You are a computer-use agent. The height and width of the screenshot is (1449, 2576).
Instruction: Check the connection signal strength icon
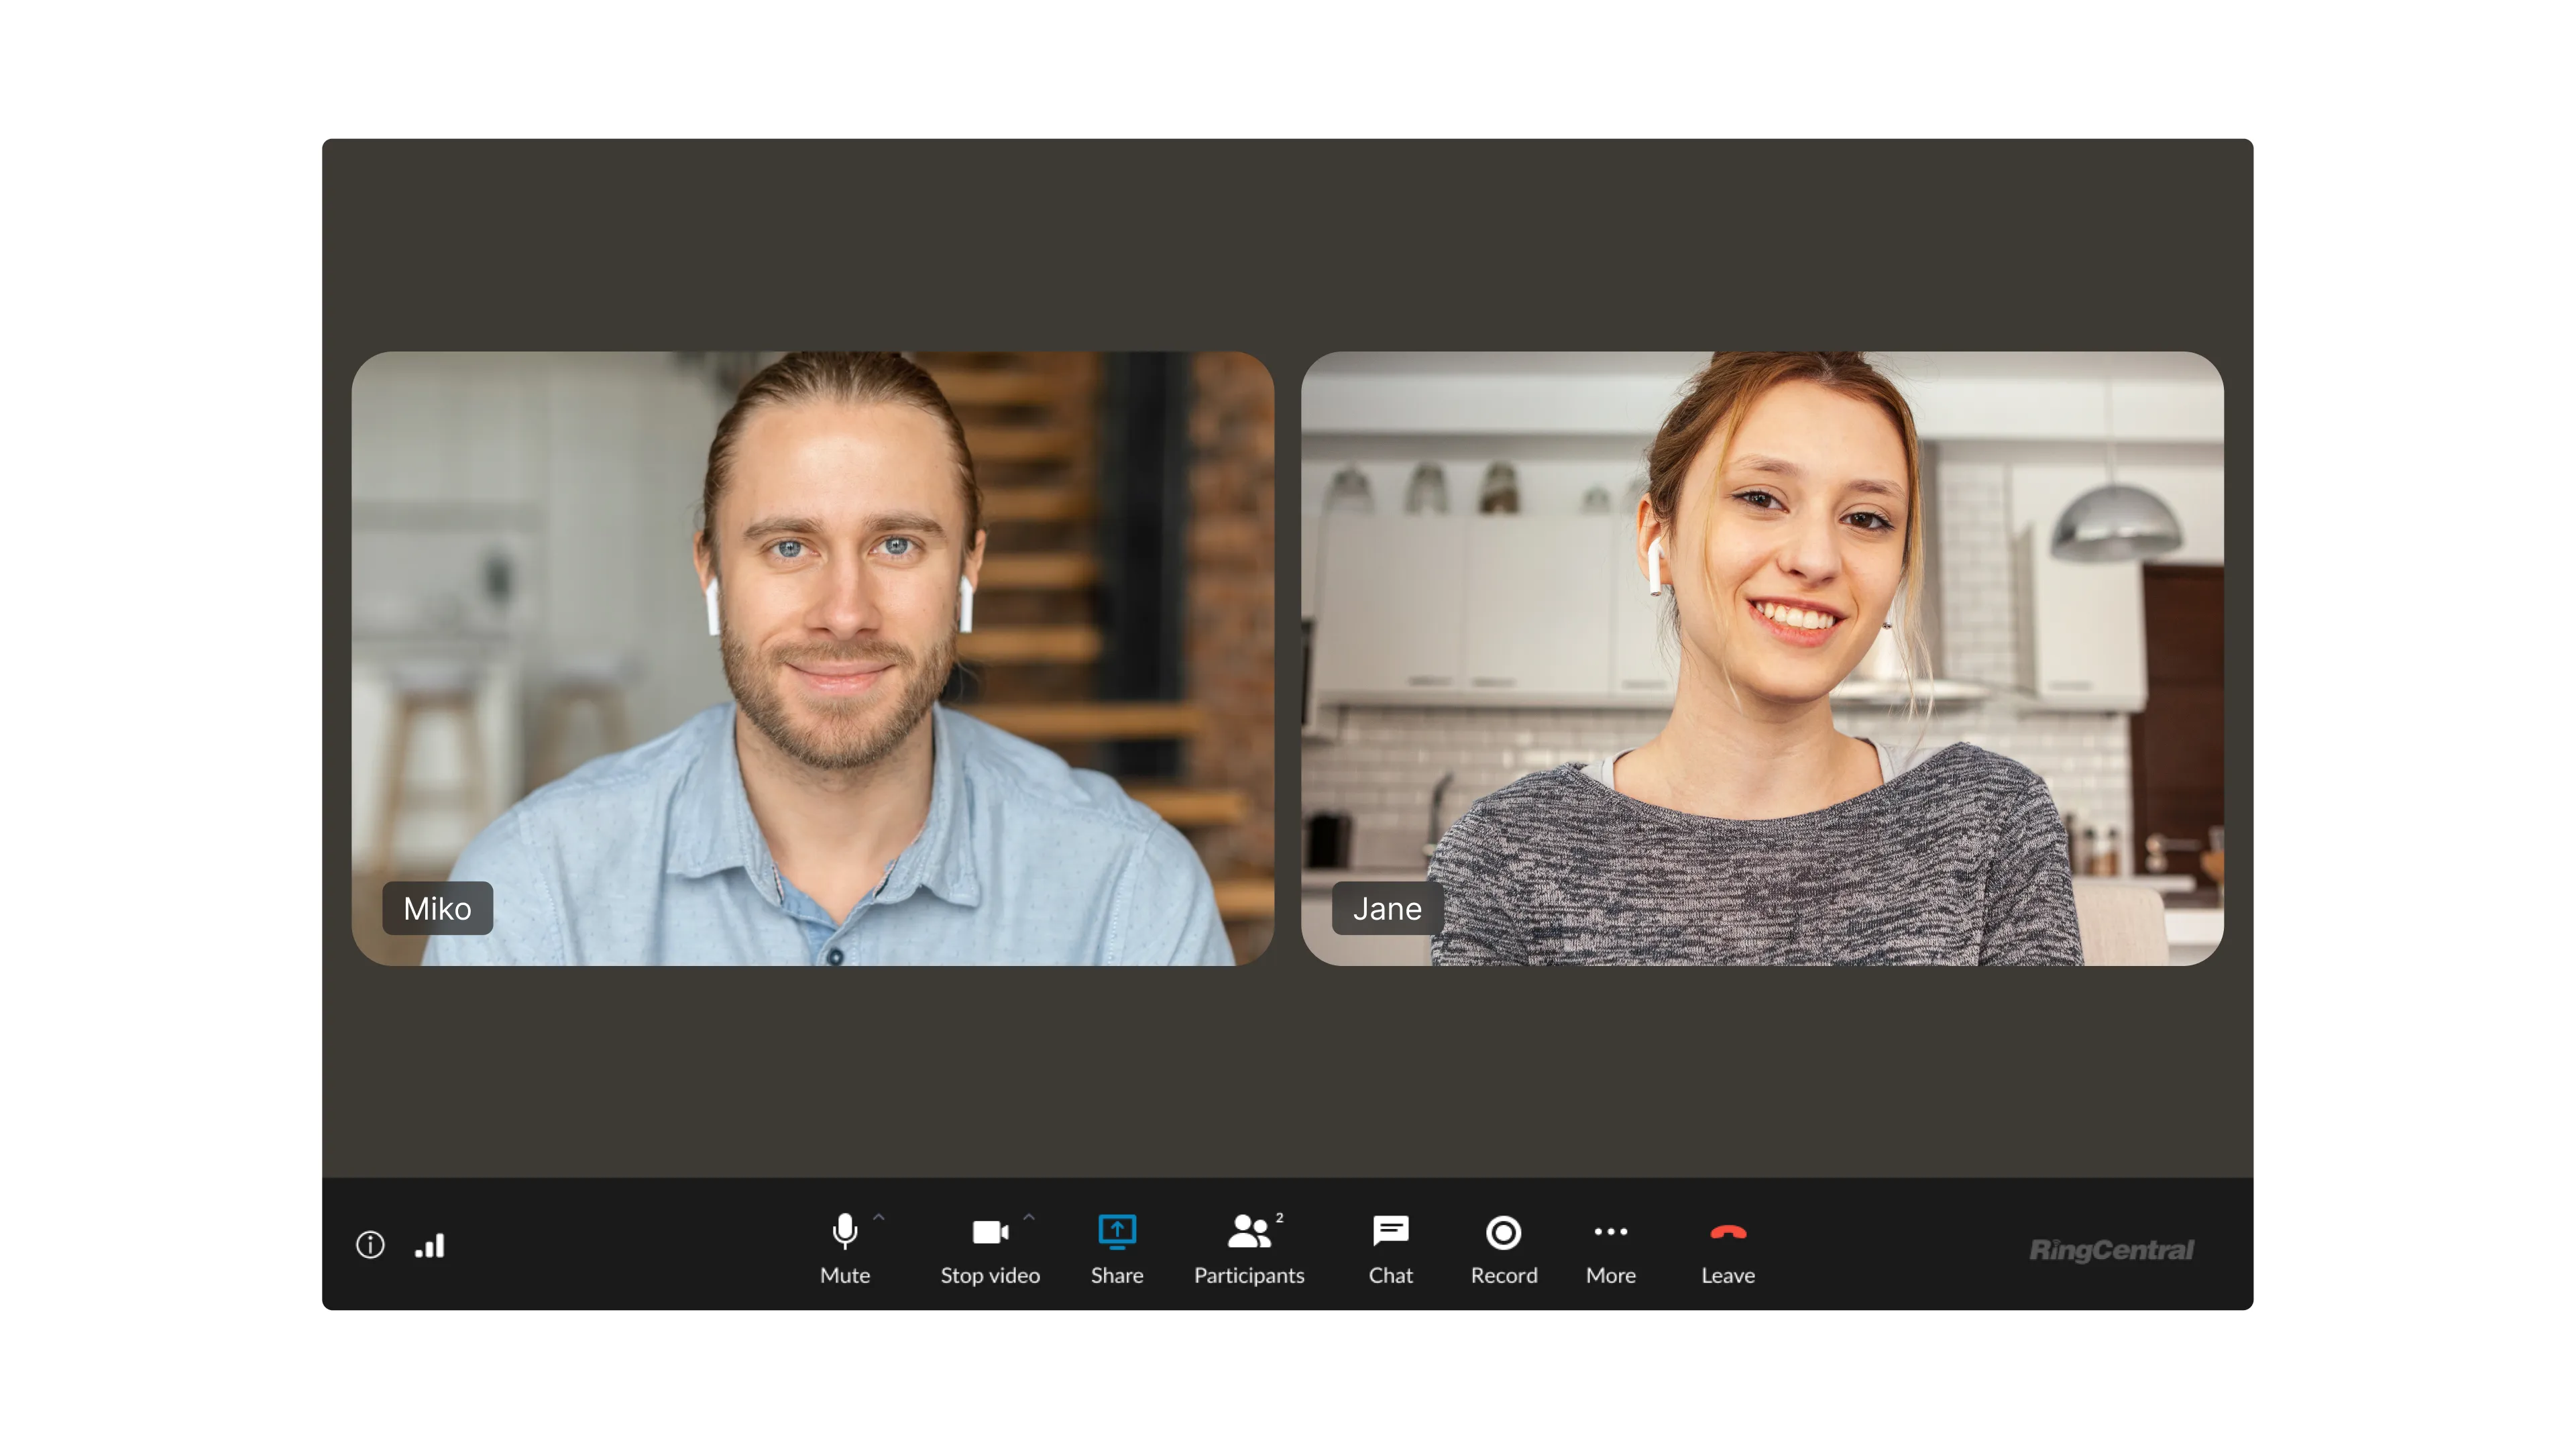tap(430, 1245)
